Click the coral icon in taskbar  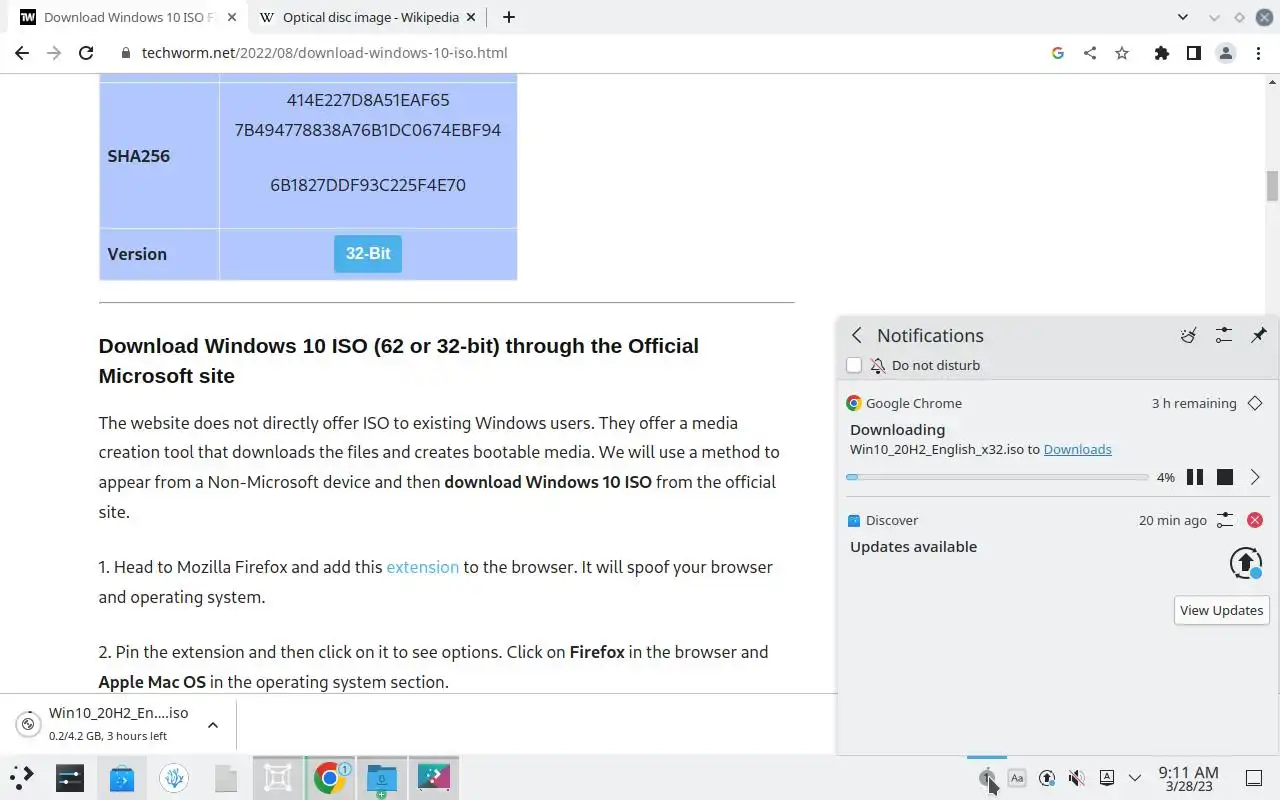pyautogui.click(x=174, y=776)
